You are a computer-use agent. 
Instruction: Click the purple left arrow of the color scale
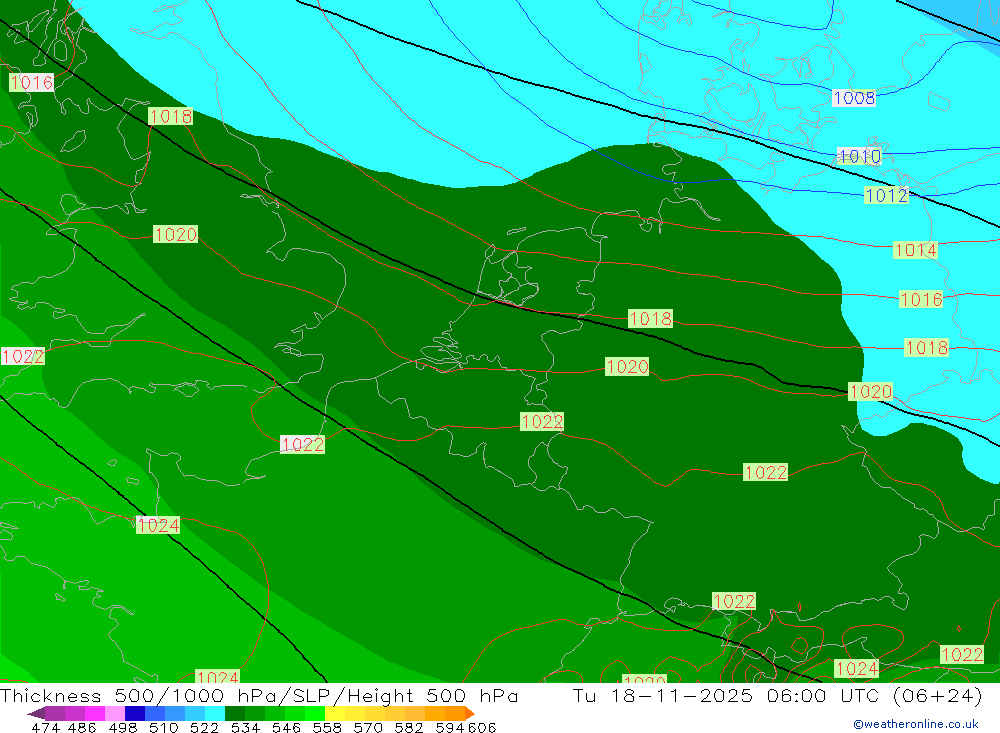click(x=35, y=713)
